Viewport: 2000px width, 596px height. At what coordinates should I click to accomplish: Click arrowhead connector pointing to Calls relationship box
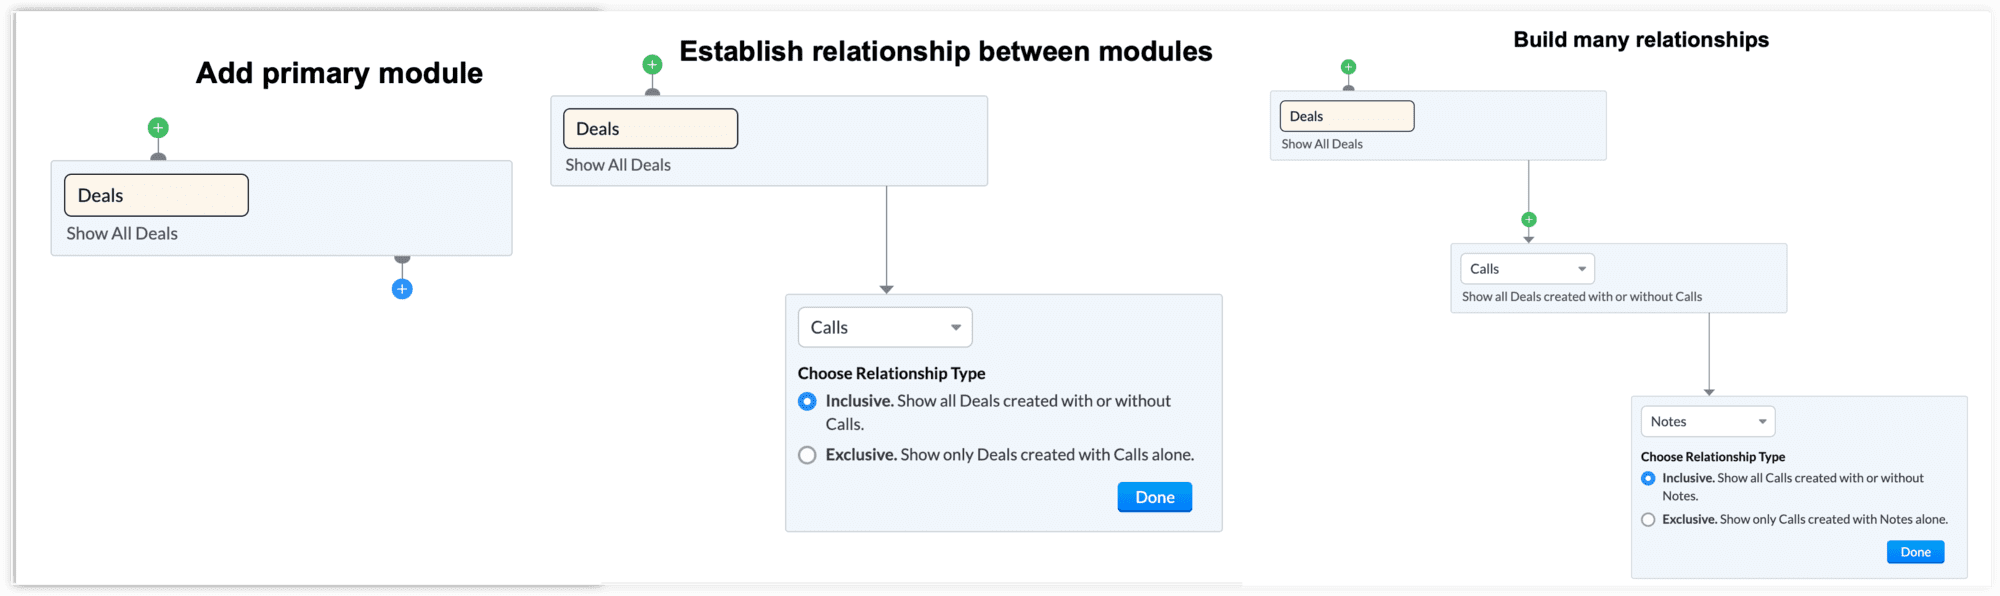pos(886,289)
